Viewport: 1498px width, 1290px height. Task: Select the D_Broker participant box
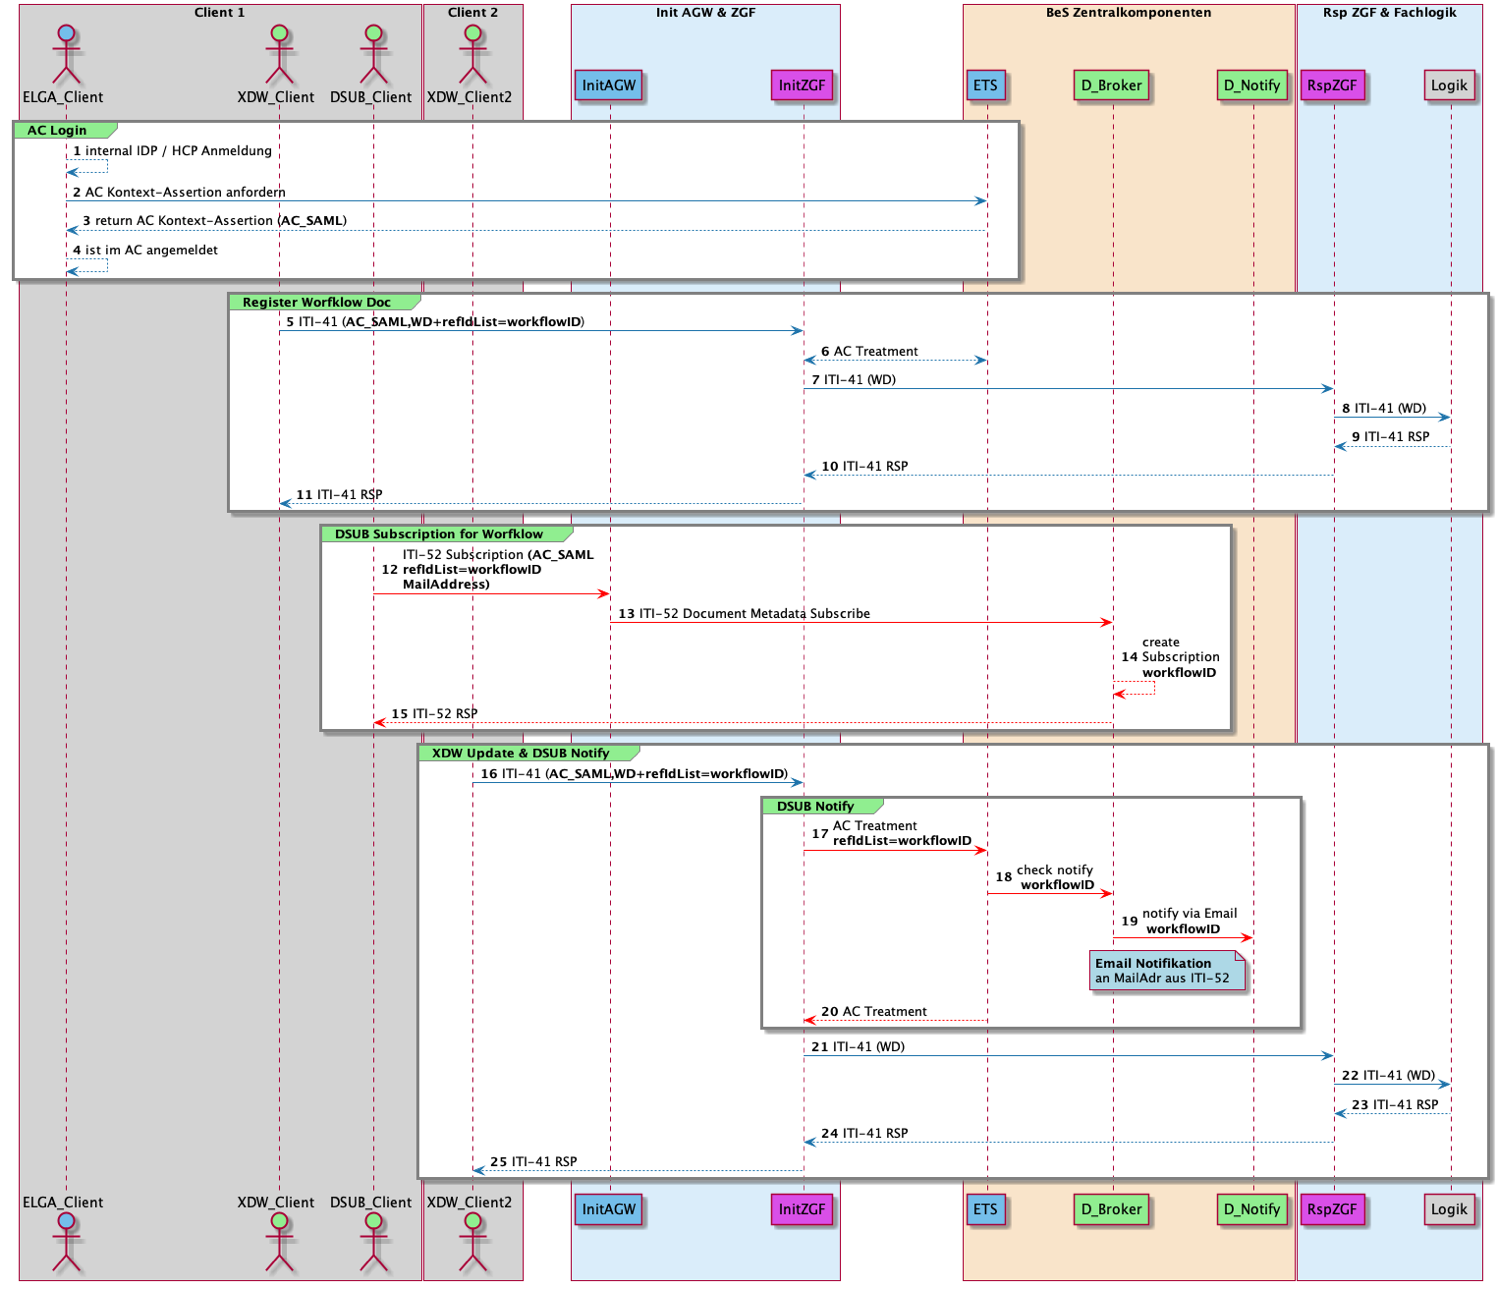pos(1111,86)
